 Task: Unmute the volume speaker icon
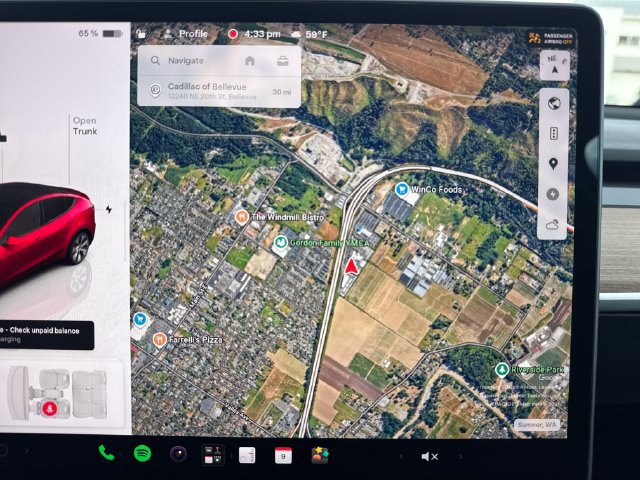429,457
